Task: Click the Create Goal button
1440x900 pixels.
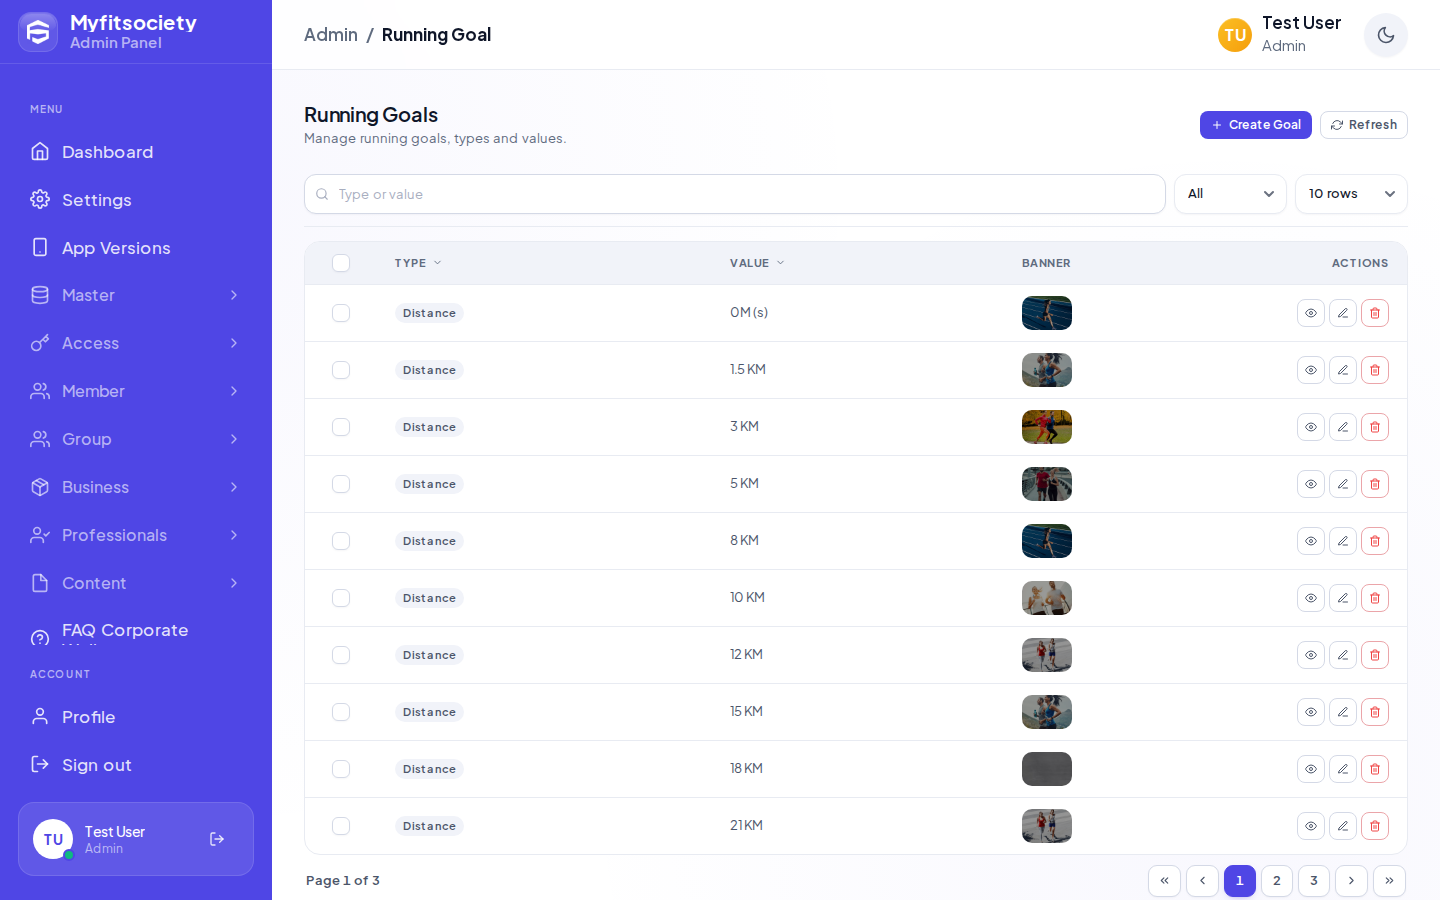Action: coord(1256,125)
